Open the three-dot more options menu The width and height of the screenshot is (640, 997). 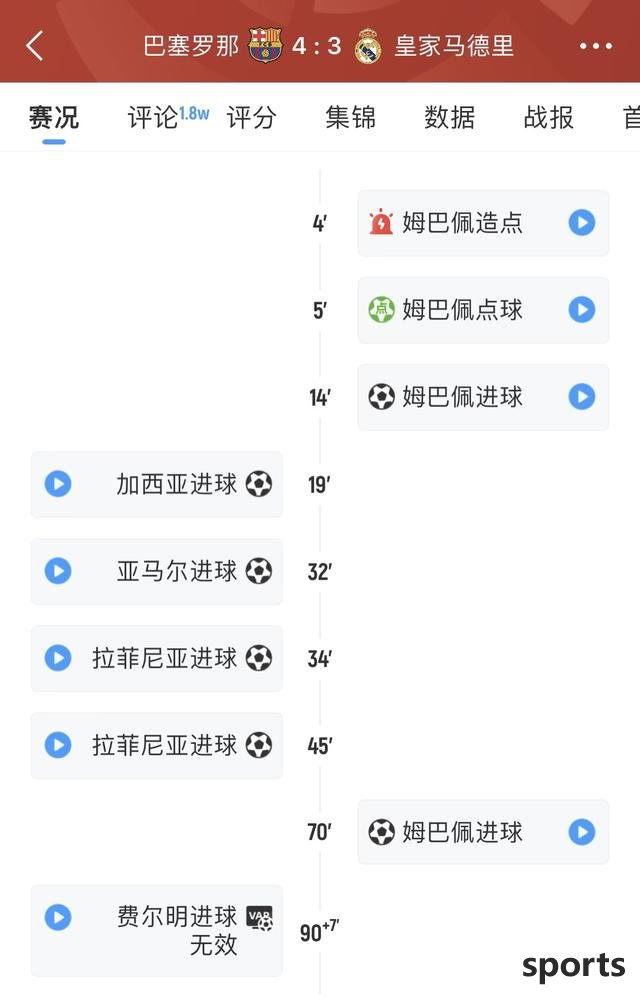point(596,46)
